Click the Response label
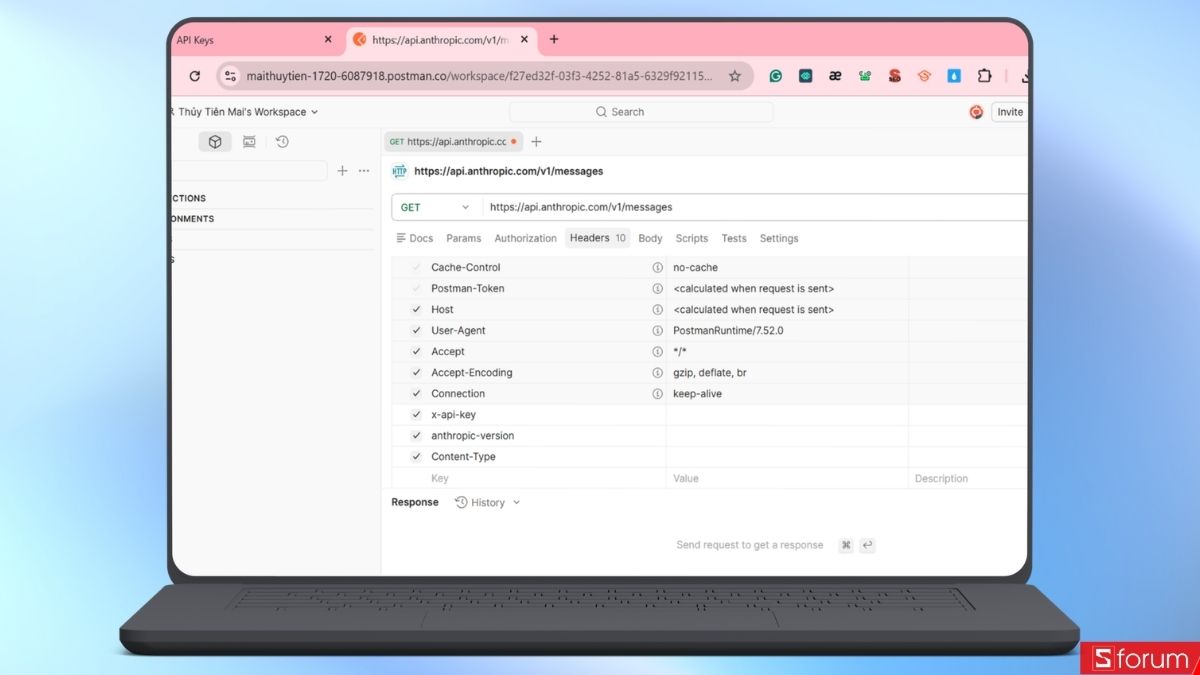The image size is (1200, 675). [x=415, y=502]
